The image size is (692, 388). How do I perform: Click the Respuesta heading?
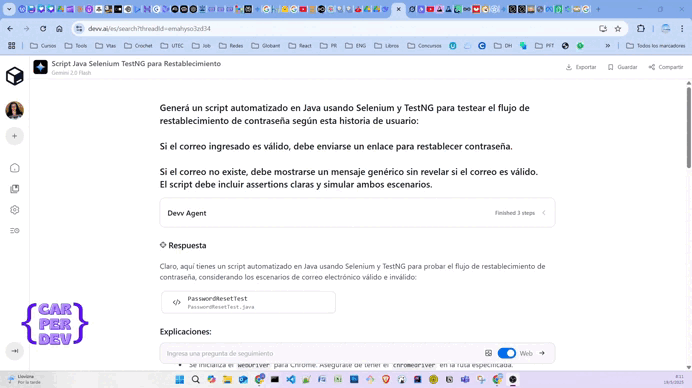click(187, 245)
